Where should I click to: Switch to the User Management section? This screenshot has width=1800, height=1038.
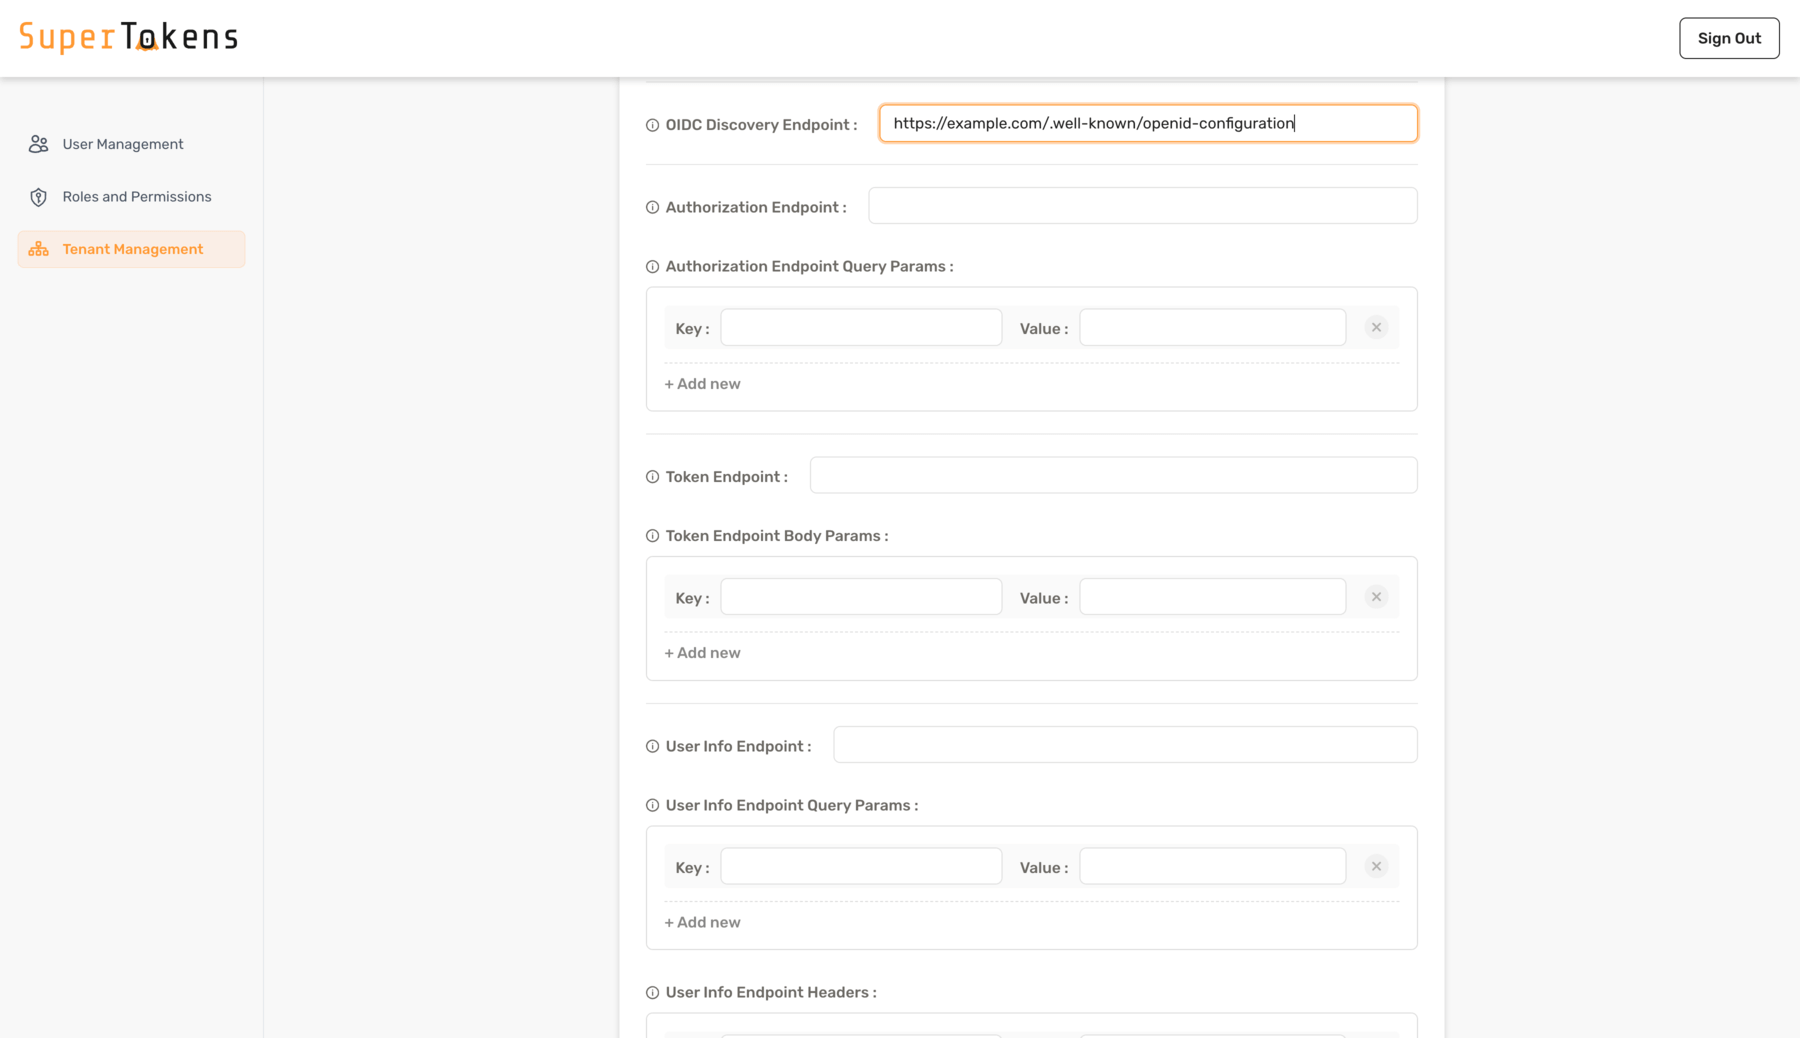coord(122,143)
